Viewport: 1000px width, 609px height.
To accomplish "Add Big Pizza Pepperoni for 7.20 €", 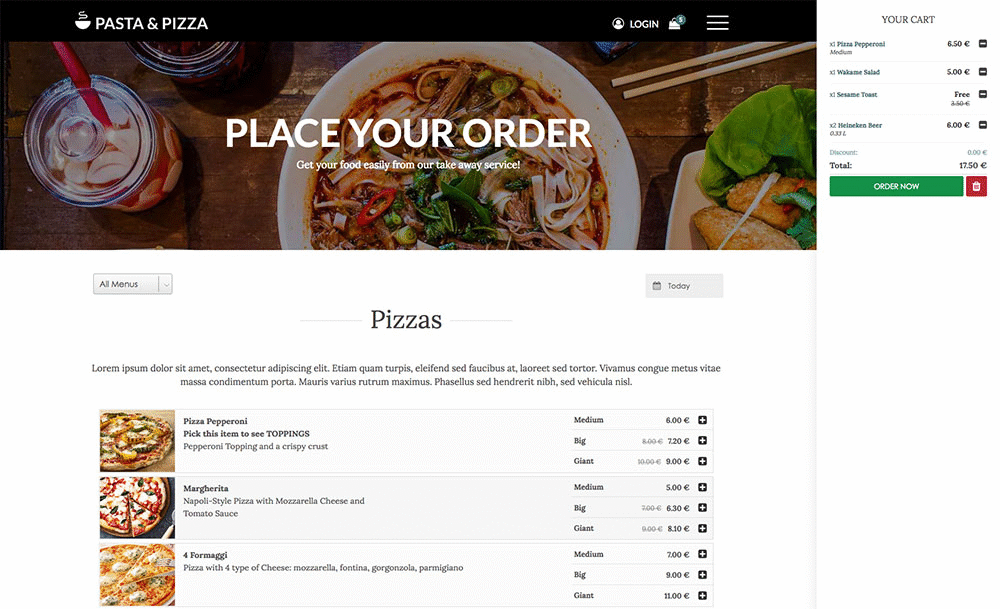I will tap(702, 441).
